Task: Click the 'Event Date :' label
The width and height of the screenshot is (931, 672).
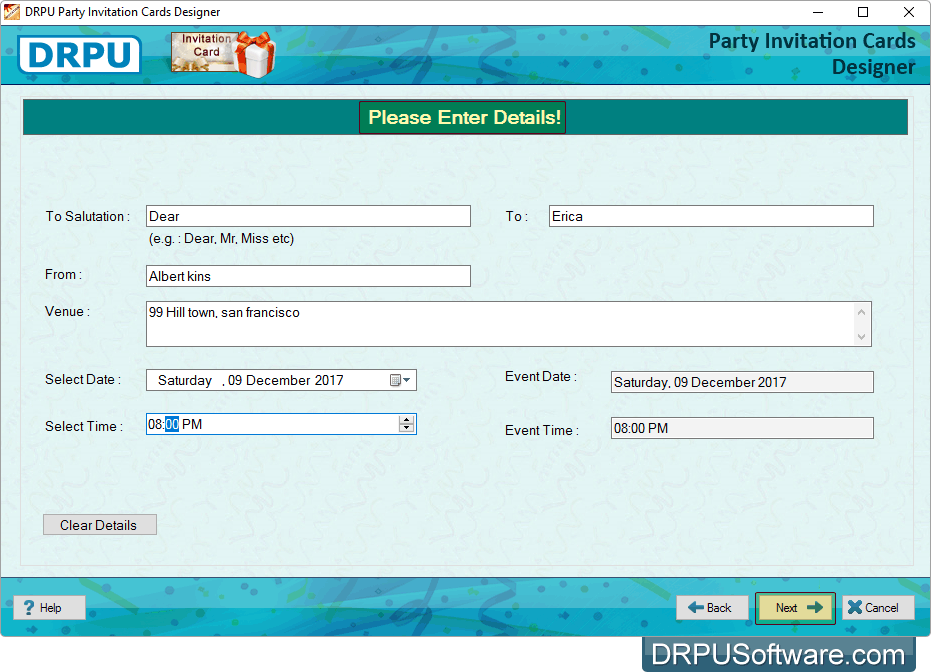Action: pos(541,376)
